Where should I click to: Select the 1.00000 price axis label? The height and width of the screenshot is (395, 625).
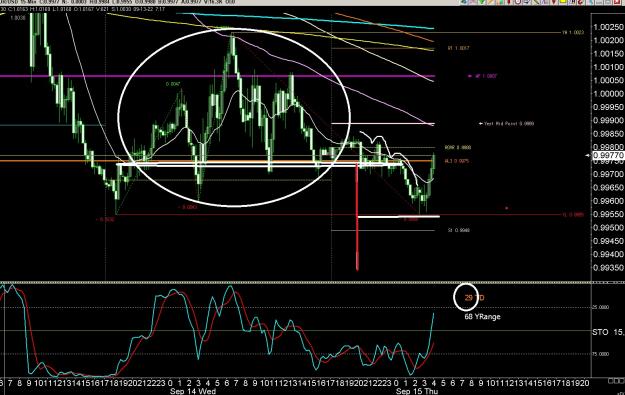[609, 94]
